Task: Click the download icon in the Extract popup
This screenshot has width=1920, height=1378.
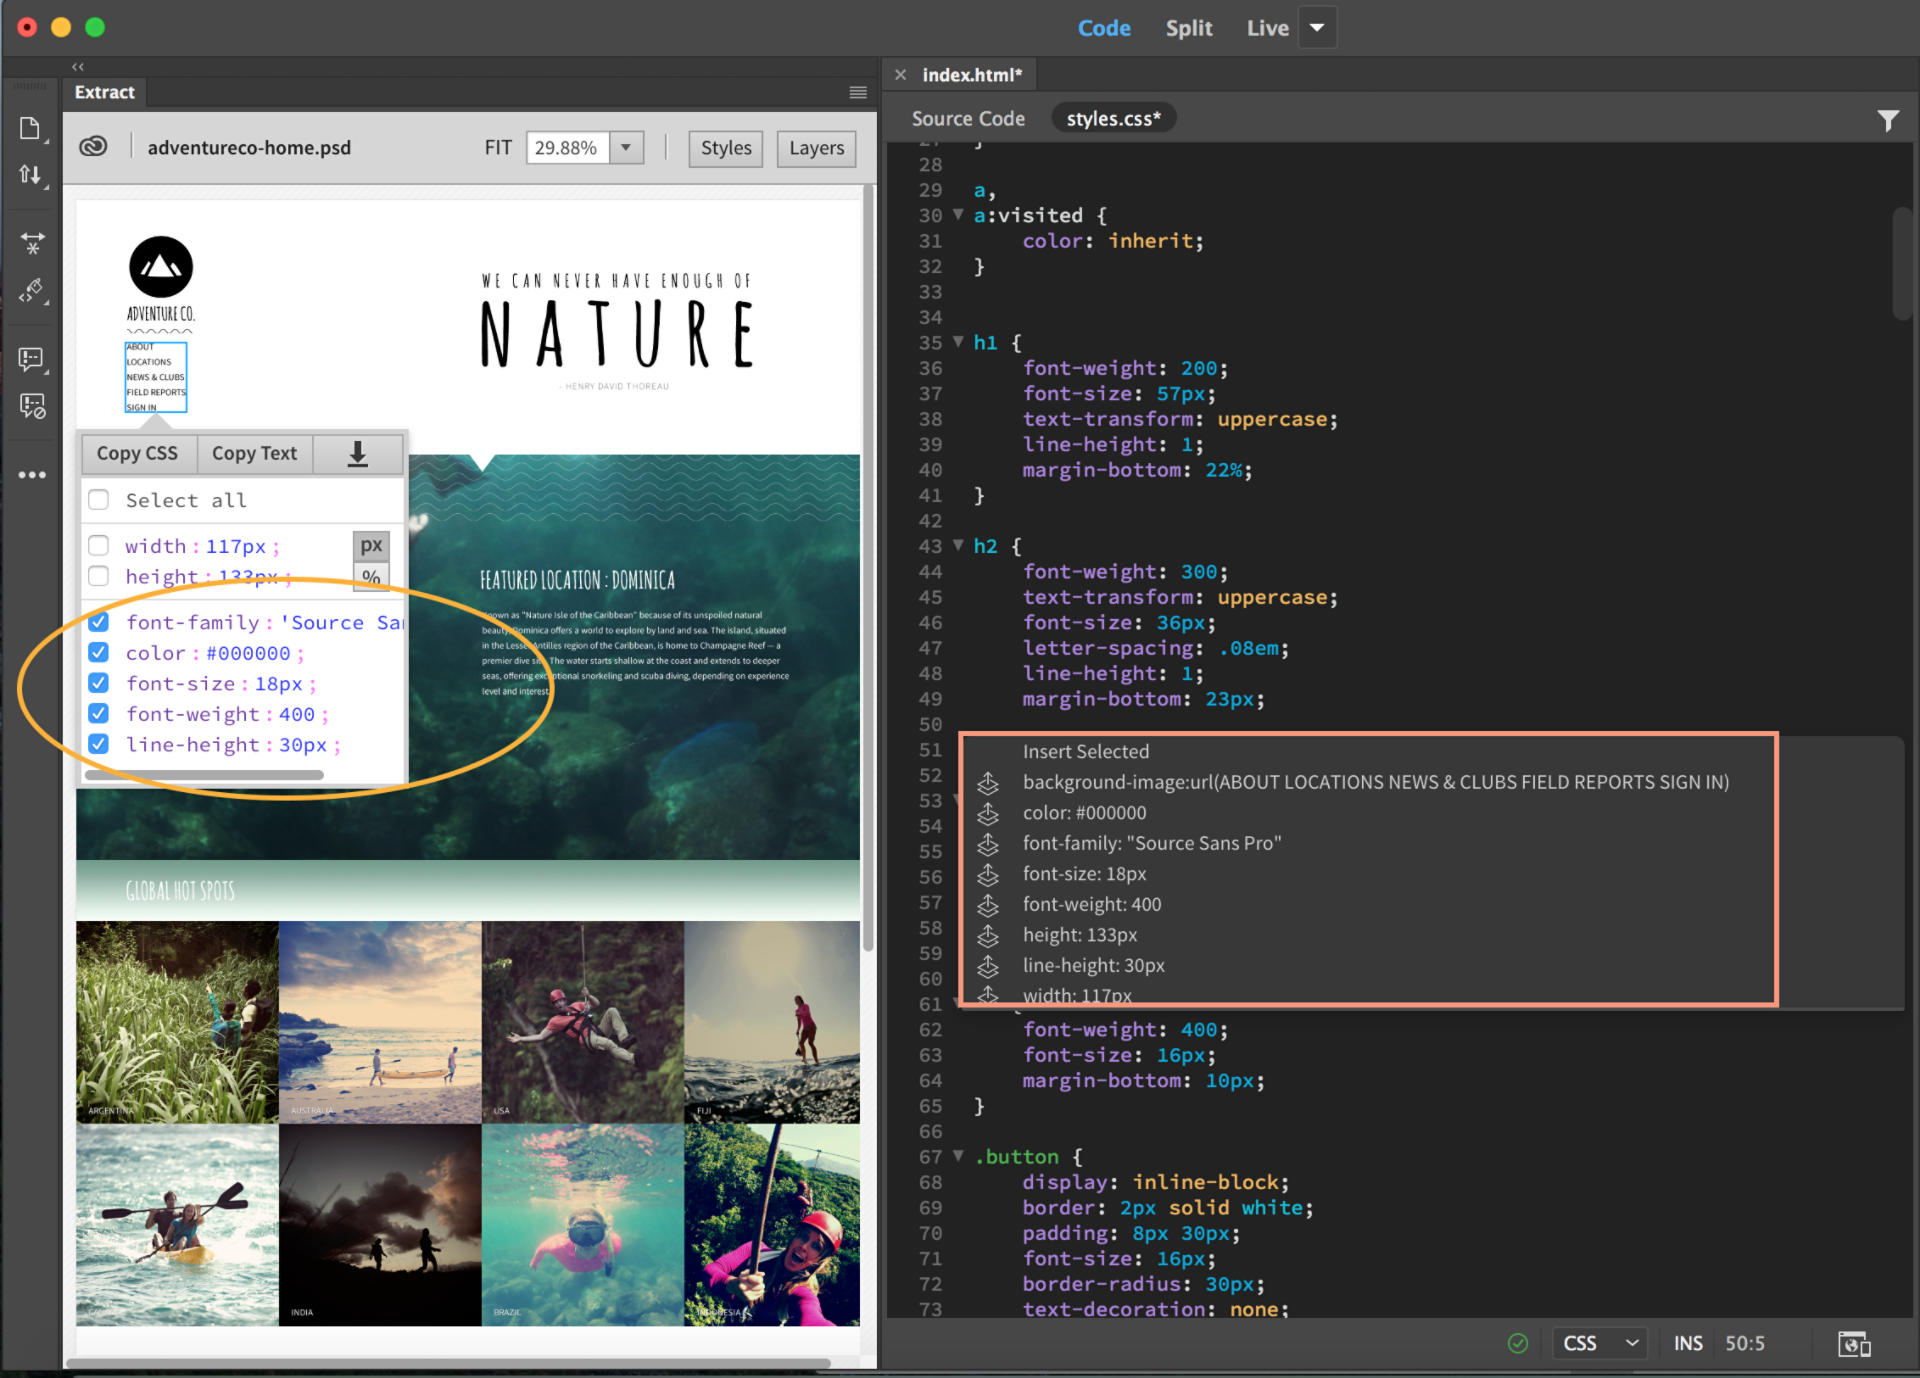Action: [357, 453]
